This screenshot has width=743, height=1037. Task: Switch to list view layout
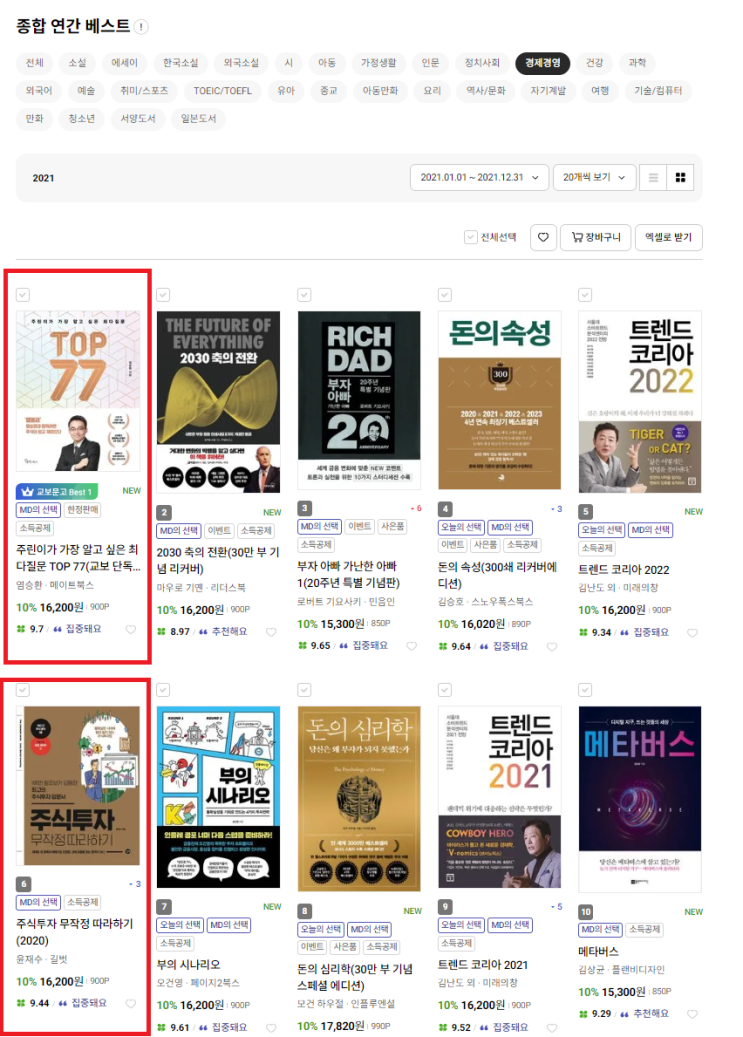pos(653,177)
